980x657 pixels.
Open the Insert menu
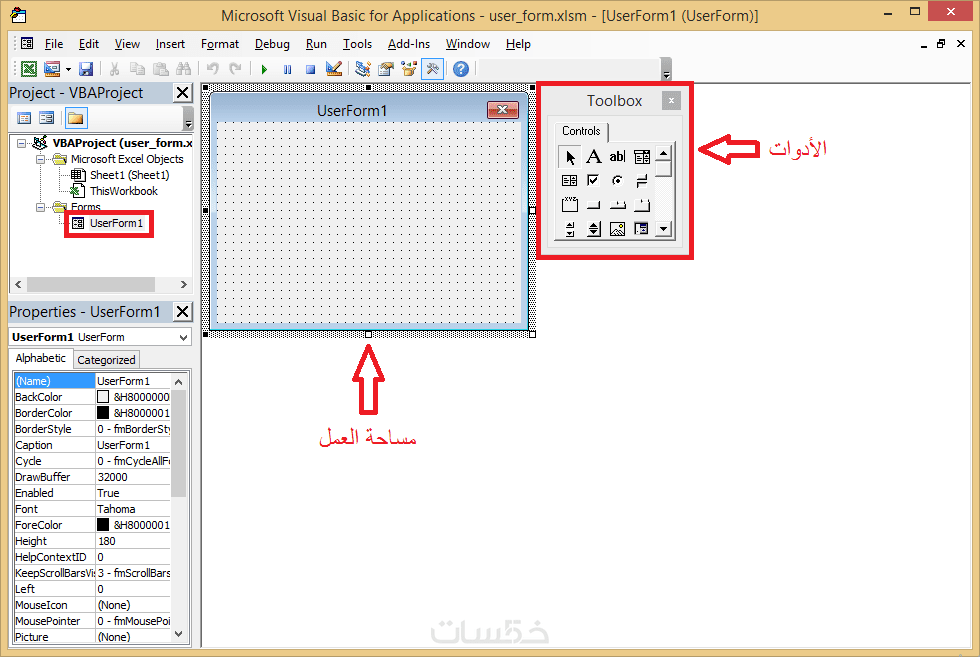point(170,44)
